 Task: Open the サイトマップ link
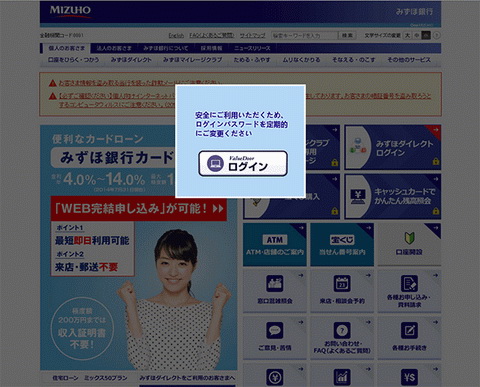coord(252,35)
